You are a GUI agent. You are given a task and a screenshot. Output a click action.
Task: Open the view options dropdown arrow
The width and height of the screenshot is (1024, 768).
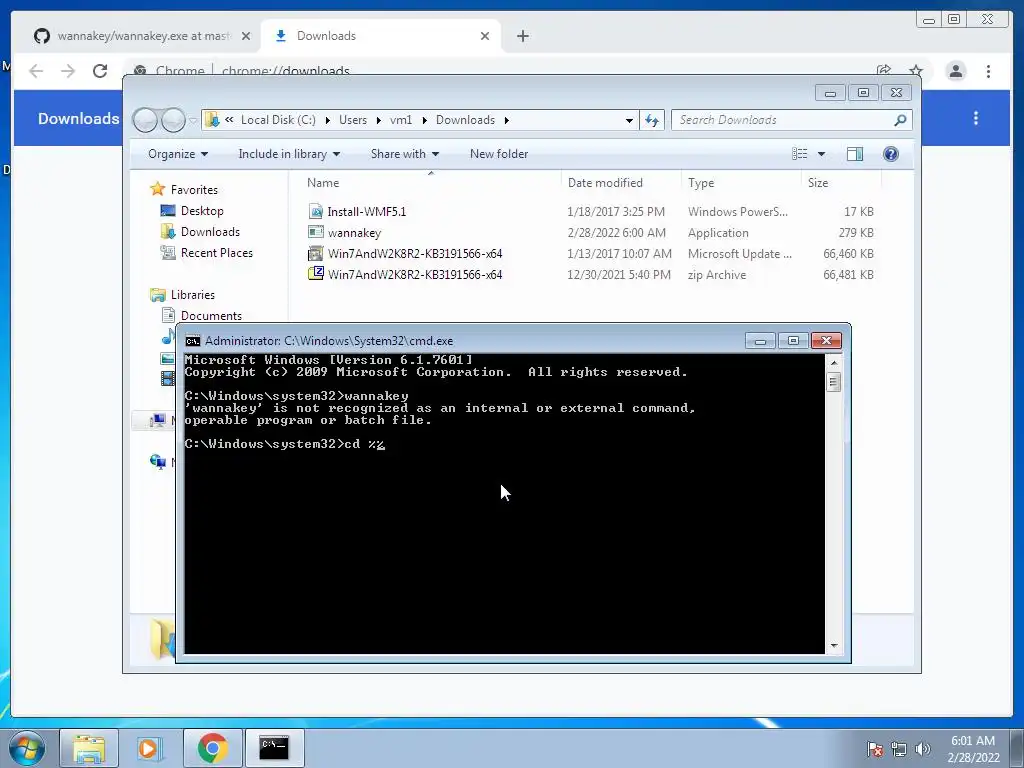[821, 154]
